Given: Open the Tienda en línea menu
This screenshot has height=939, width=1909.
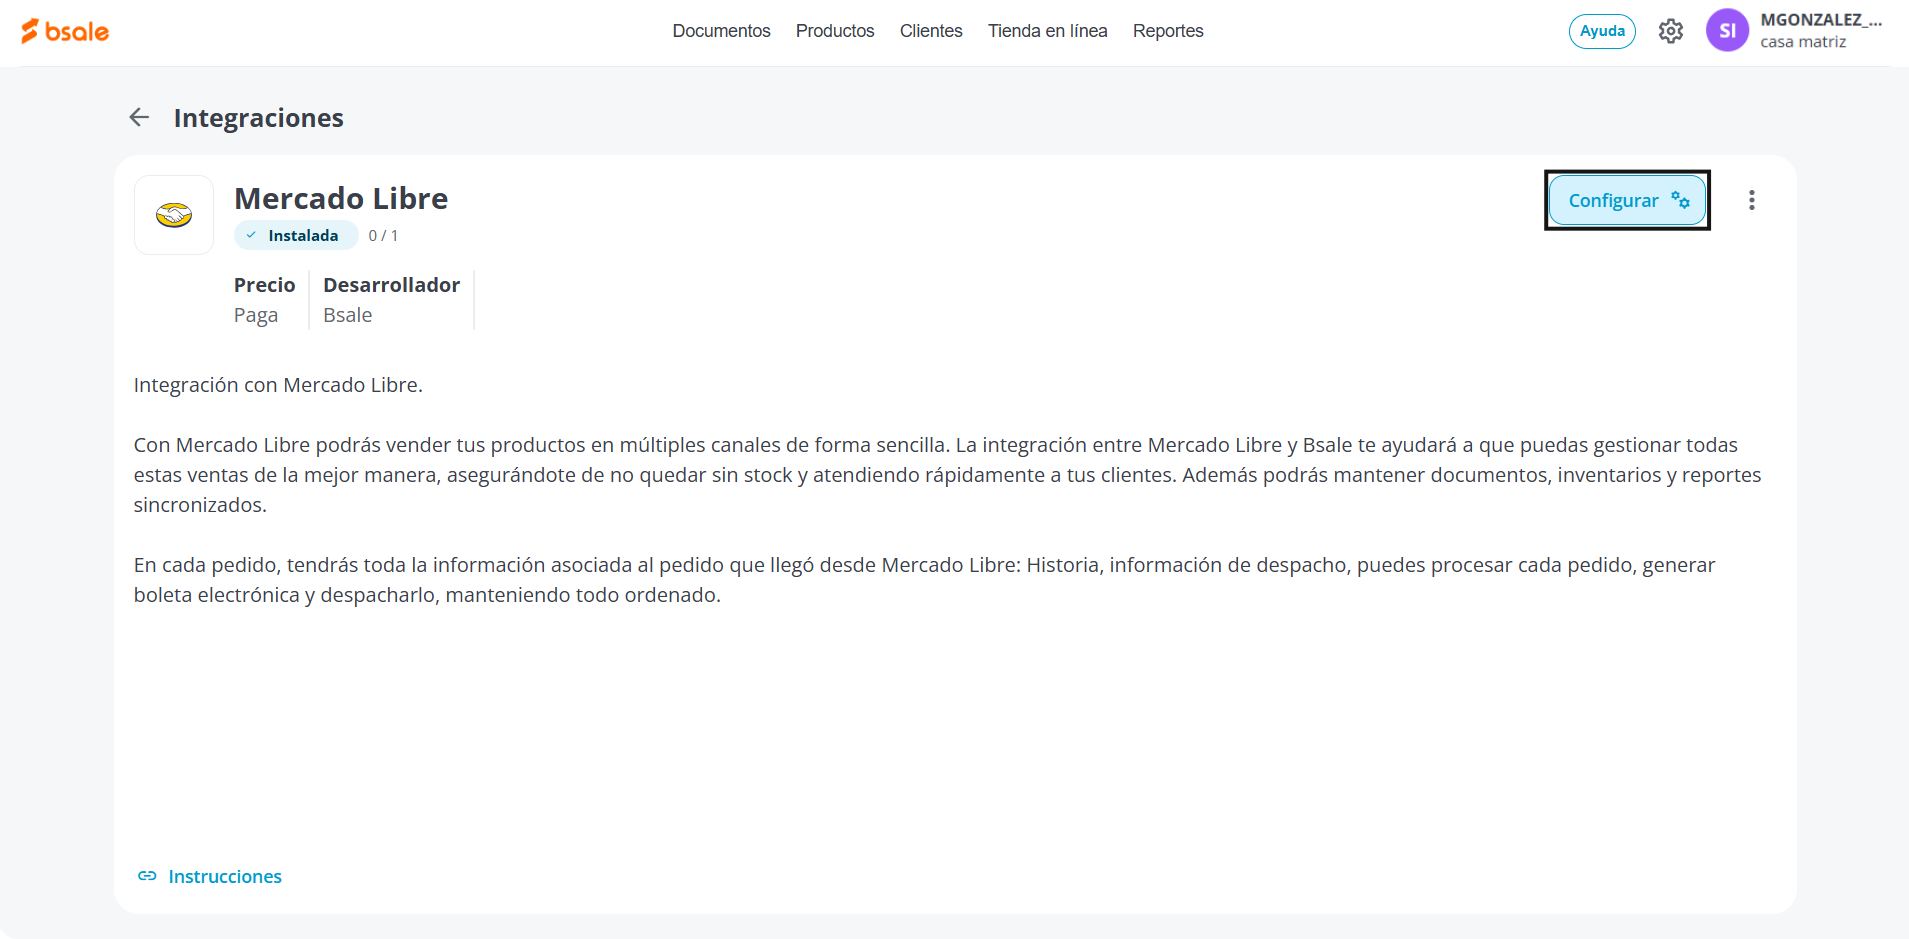Looking at the screenshot, I should 1048,31.
